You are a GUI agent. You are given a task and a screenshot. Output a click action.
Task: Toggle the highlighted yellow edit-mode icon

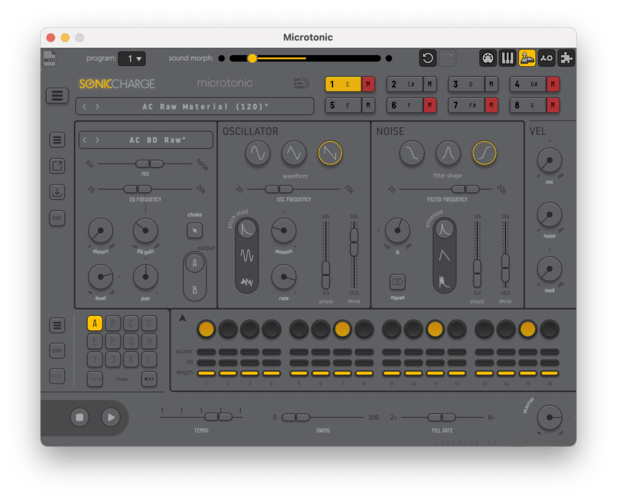coord(527,58)
